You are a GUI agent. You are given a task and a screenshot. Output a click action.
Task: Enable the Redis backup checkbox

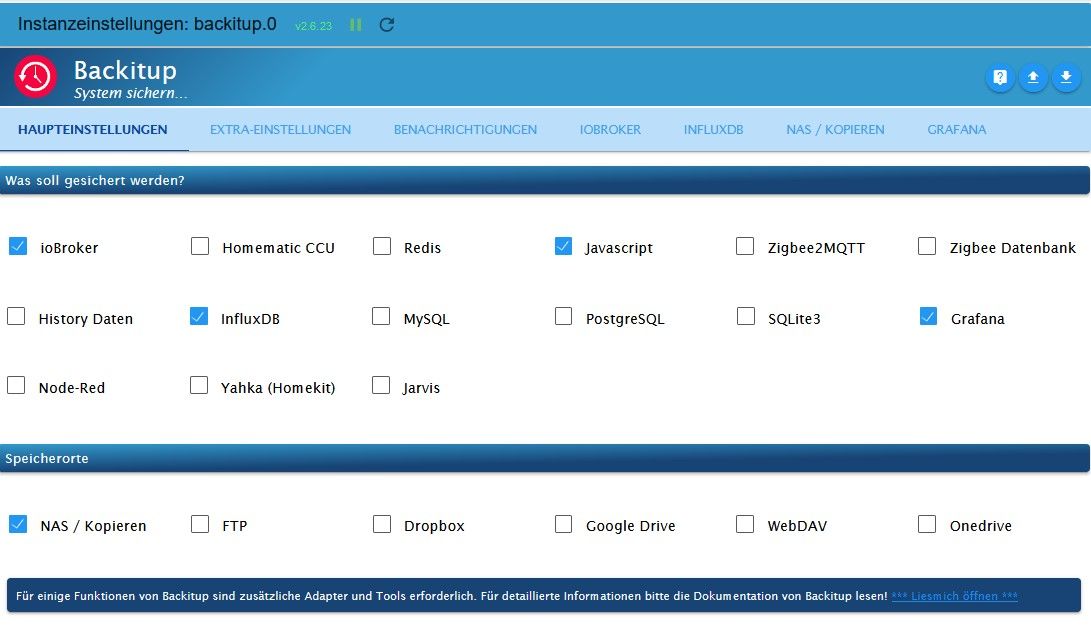(382, 246)
